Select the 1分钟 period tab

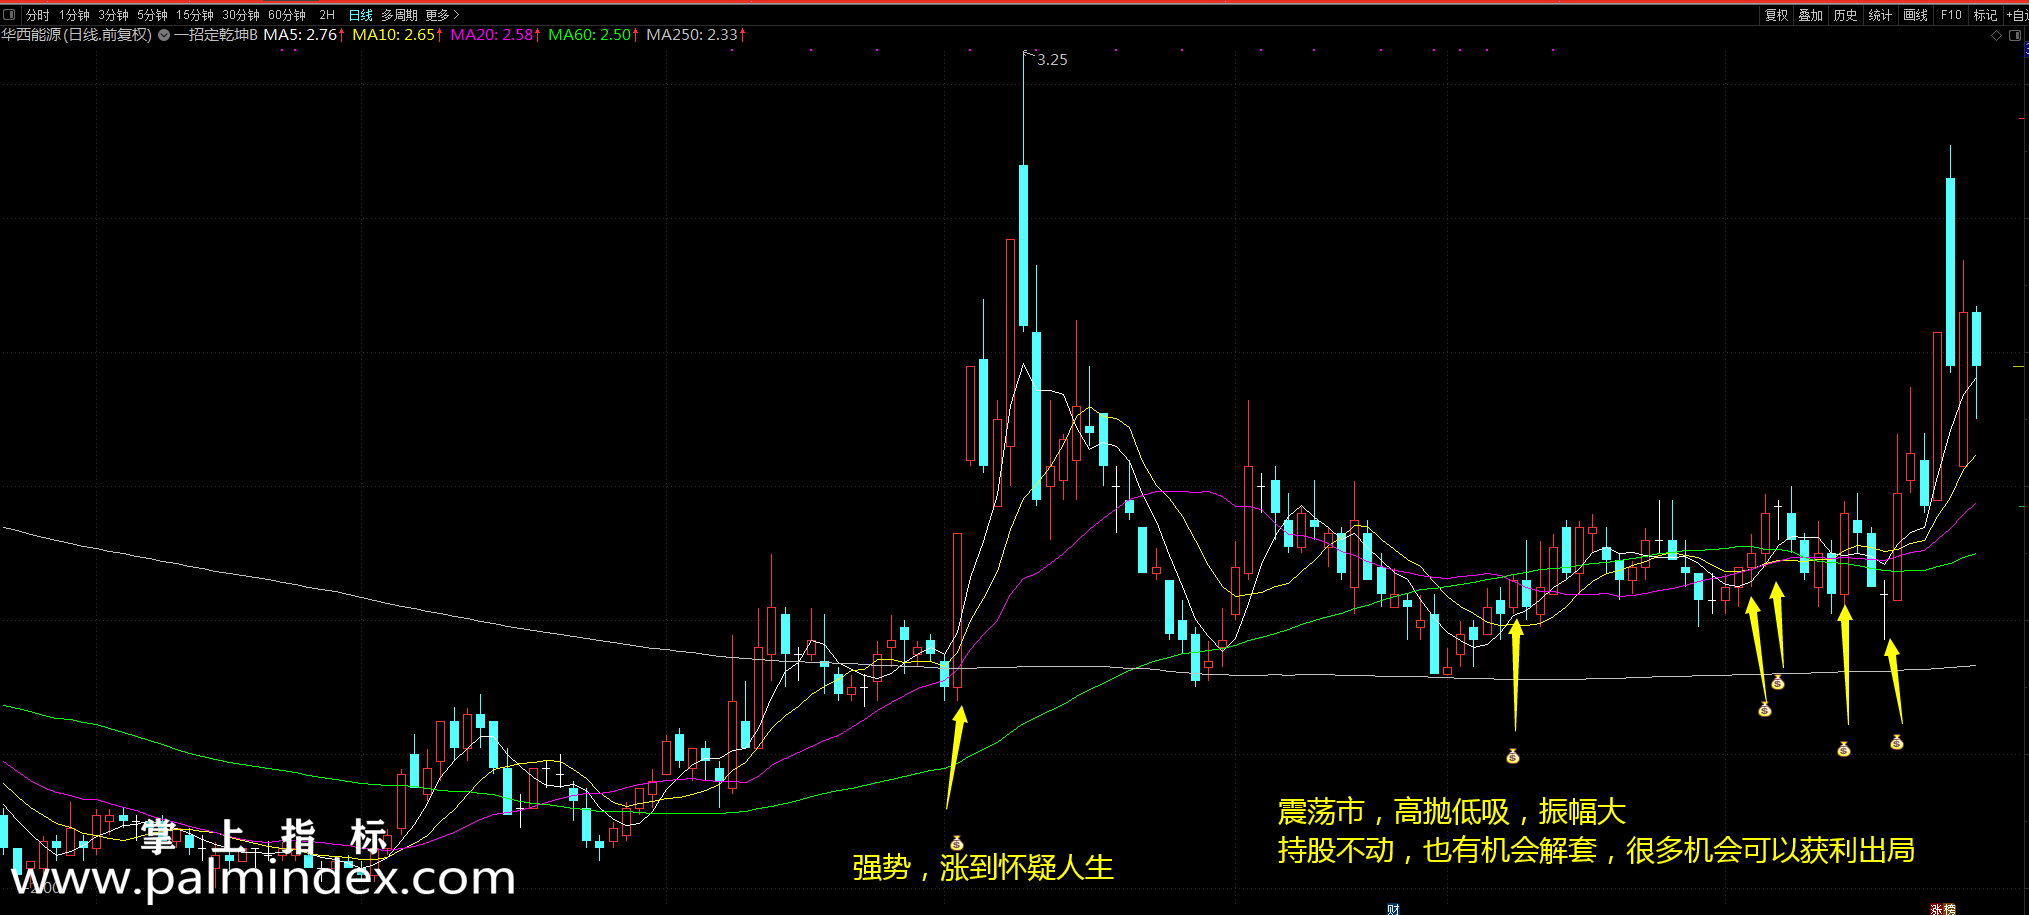coord(75,15)
